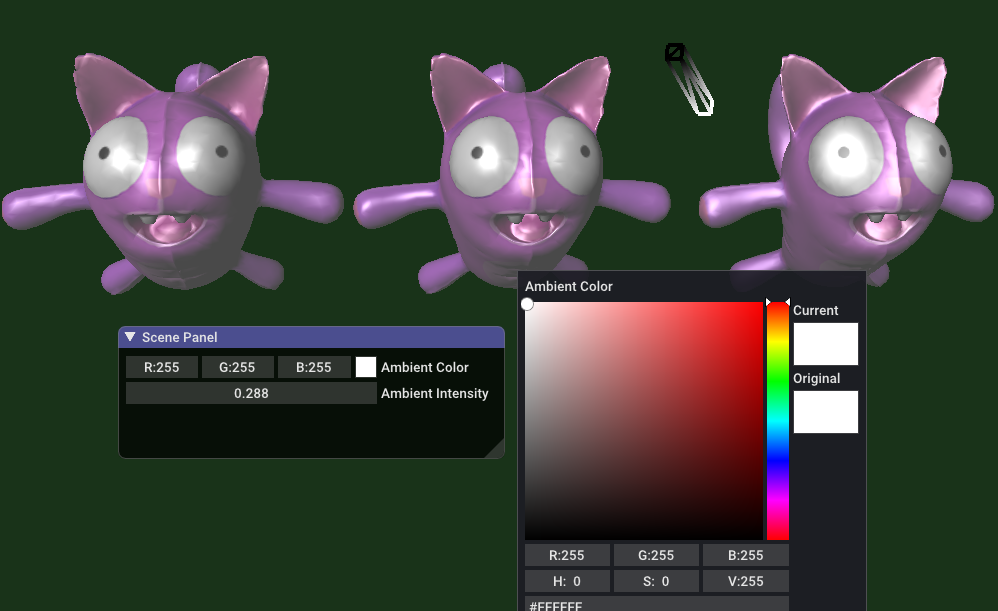Select the light source gizmo in viewport
The image size is (998, 611).
point(689,80)
